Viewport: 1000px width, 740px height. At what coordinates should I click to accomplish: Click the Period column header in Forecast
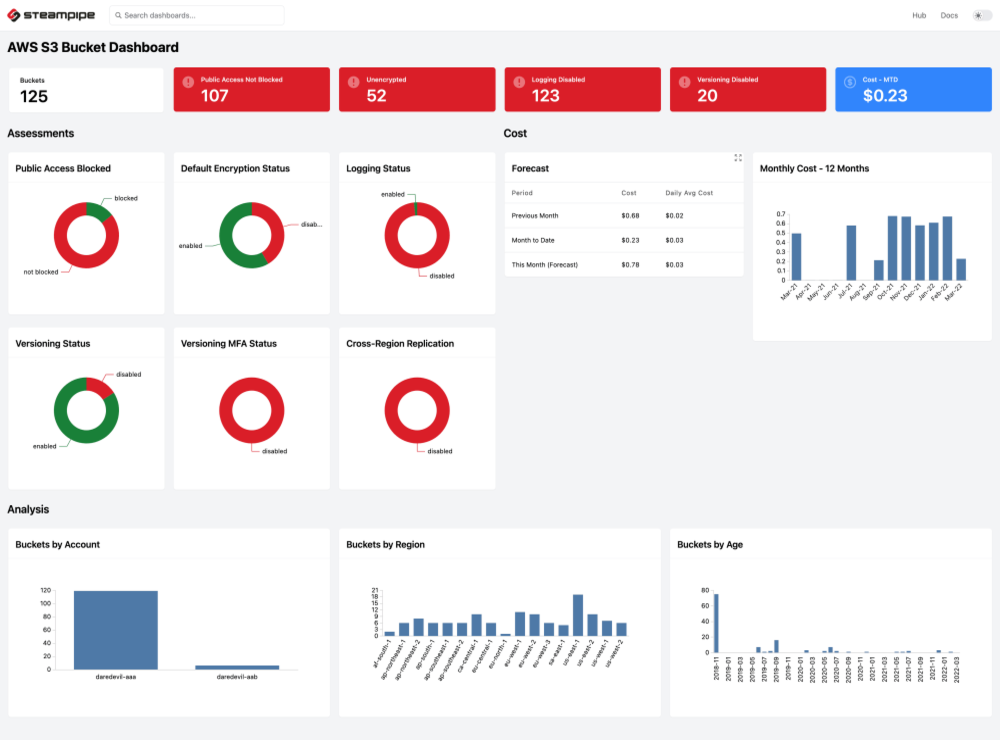[522, 192]
